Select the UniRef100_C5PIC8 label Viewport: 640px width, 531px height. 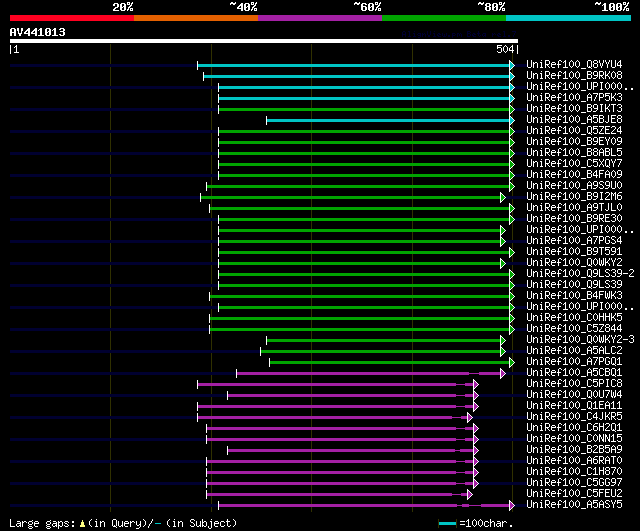click(574, 384)
